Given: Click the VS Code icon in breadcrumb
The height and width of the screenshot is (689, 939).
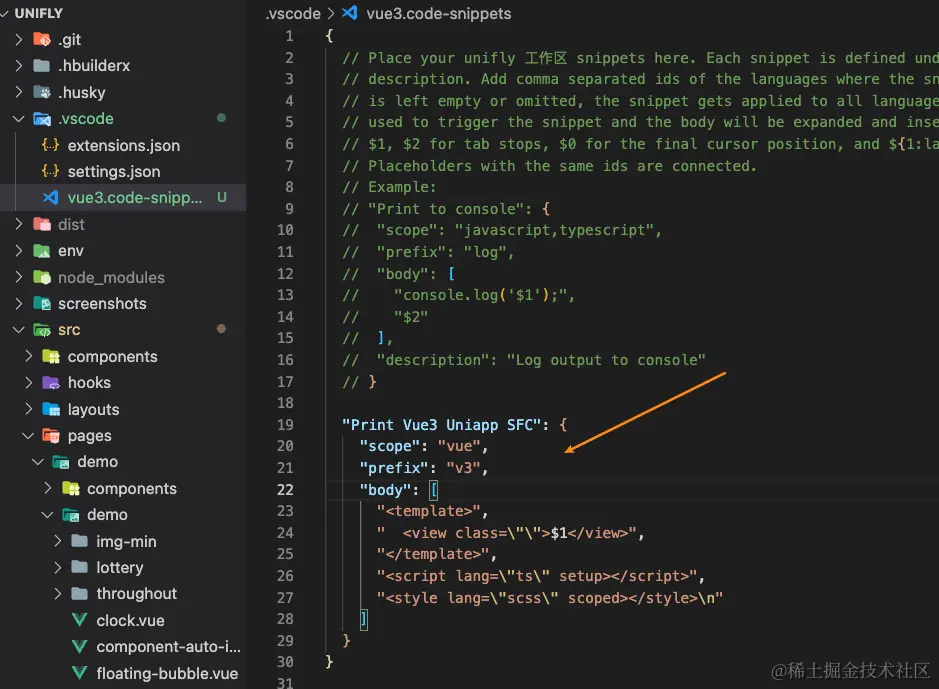Looking at the screenshot, I should (350, 13).
